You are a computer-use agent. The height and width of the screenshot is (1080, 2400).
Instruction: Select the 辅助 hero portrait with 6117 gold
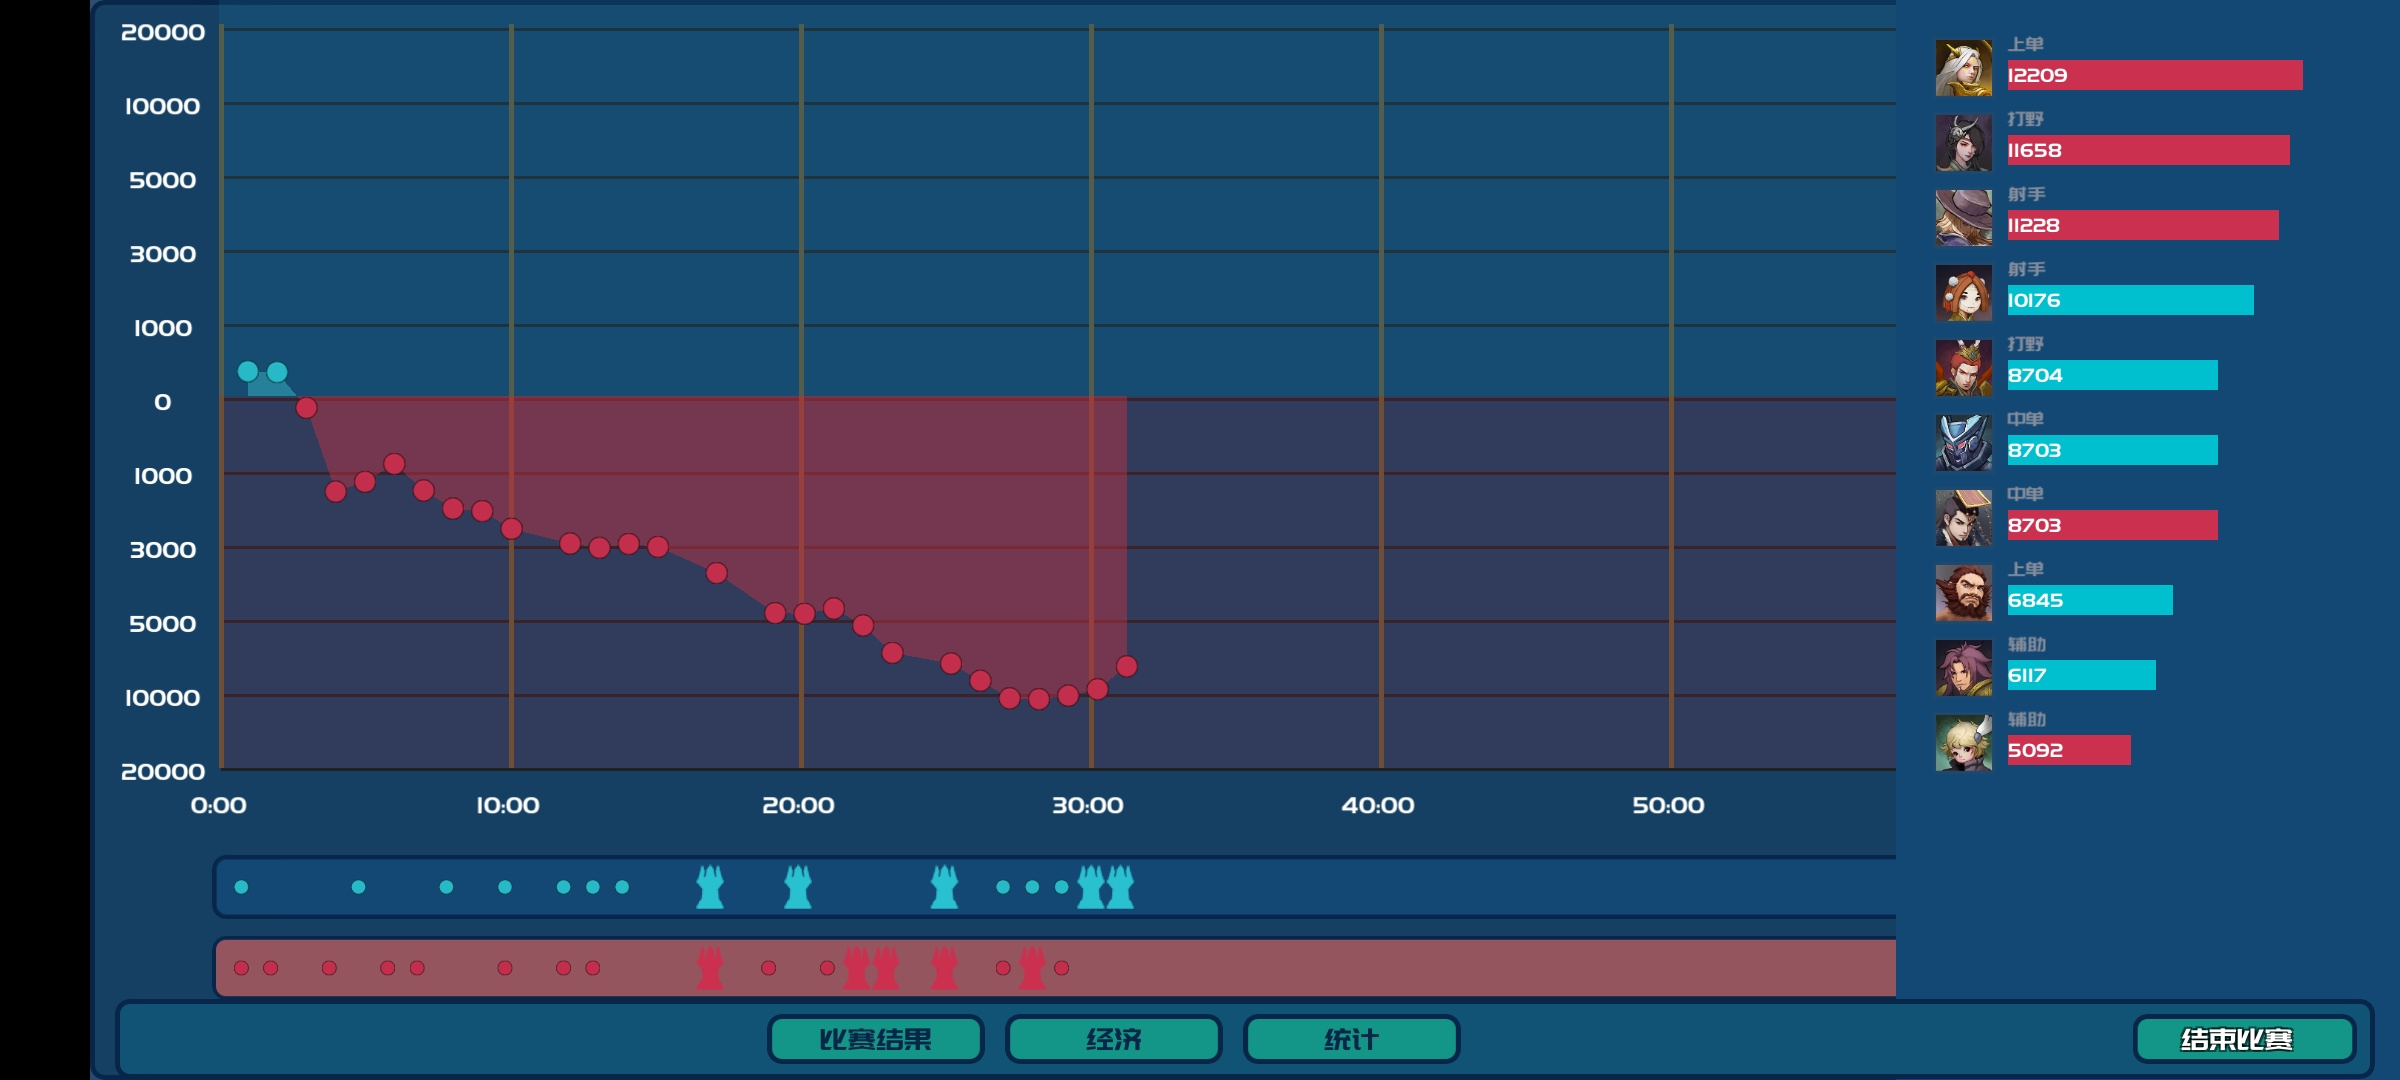pos(1963,668)
